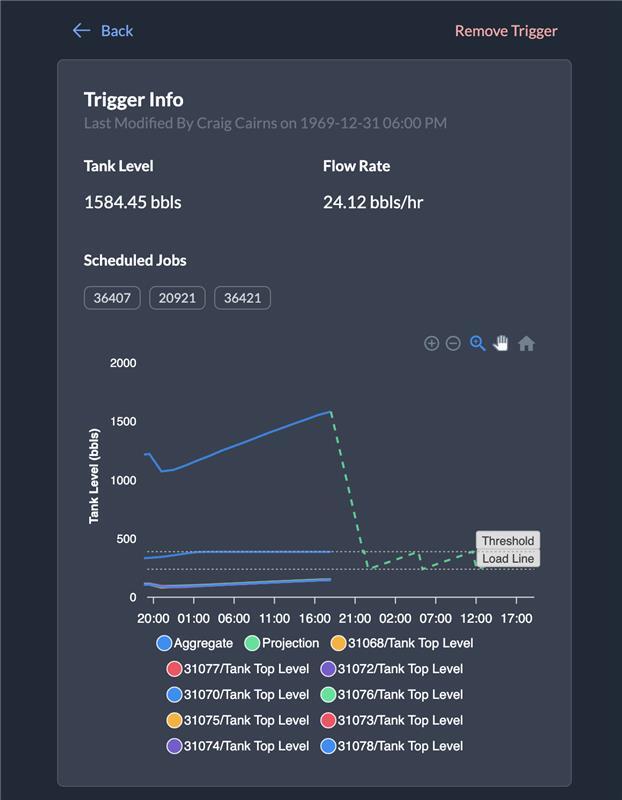Click Remove Trigger link
Image resolution: width=622 pixels, height=800 pixels.
point(506,31)
